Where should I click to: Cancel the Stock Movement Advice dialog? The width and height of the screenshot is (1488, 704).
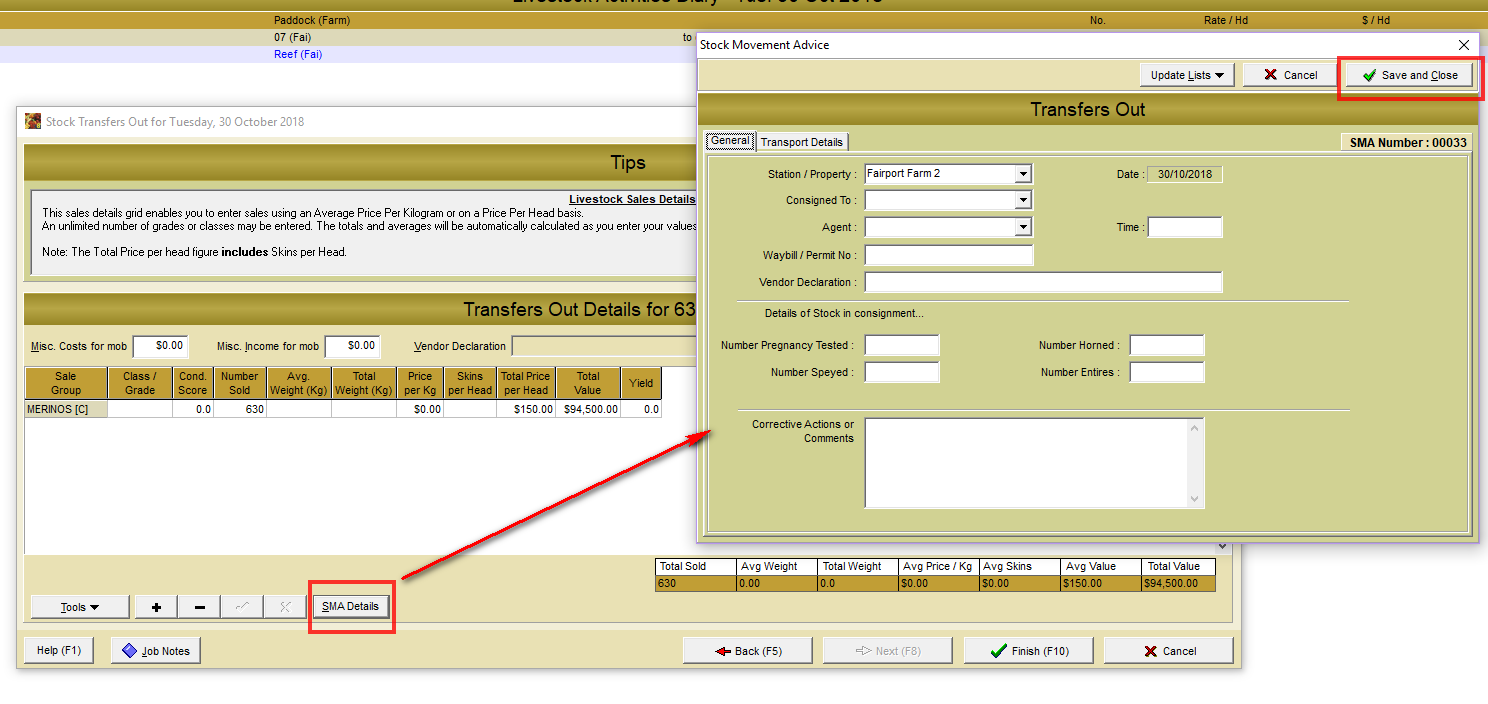[1289, 75]
